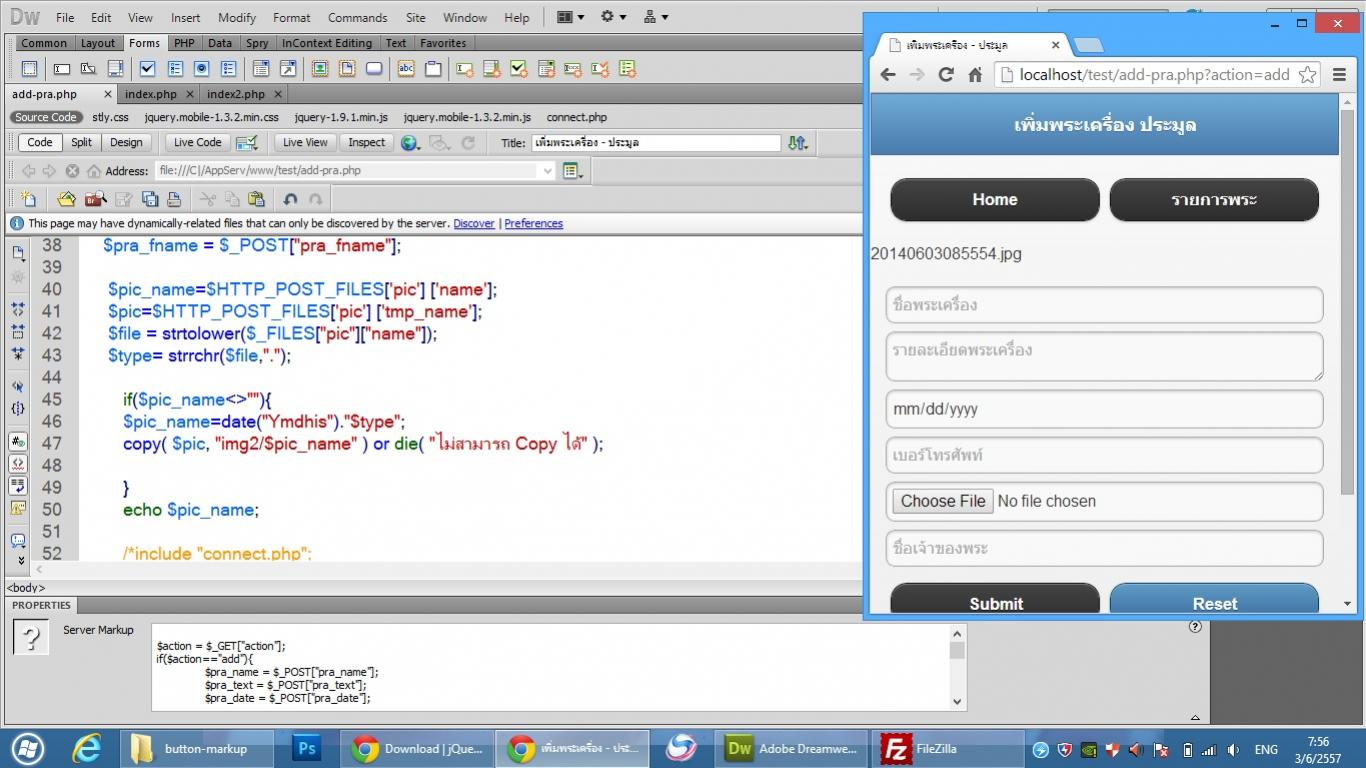Click the Open file folder icon
The width and height of the screenshot is (1366, 768).
pyautogui.click(x=66, y=199)
